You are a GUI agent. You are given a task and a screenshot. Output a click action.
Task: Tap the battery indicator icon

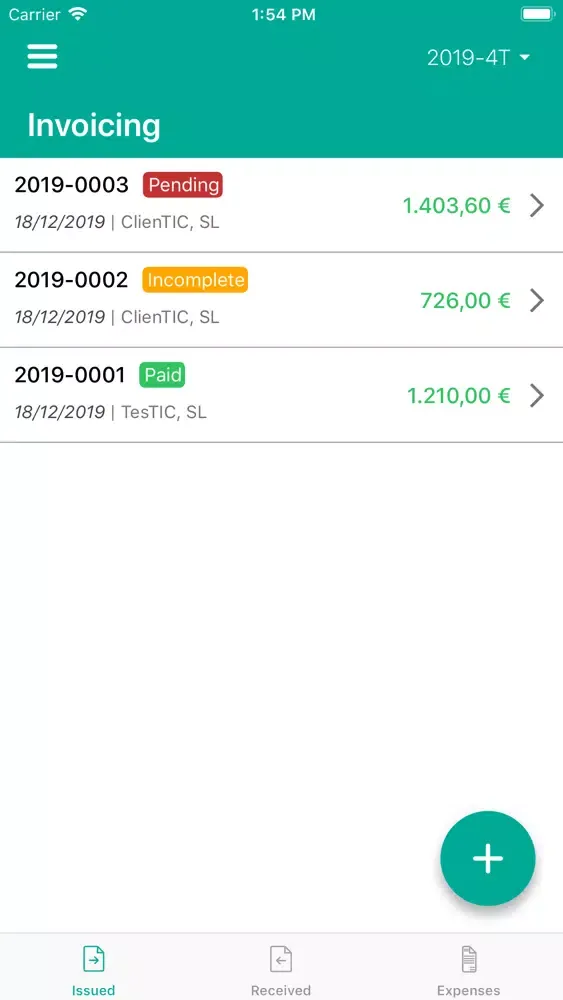point(537,14)
